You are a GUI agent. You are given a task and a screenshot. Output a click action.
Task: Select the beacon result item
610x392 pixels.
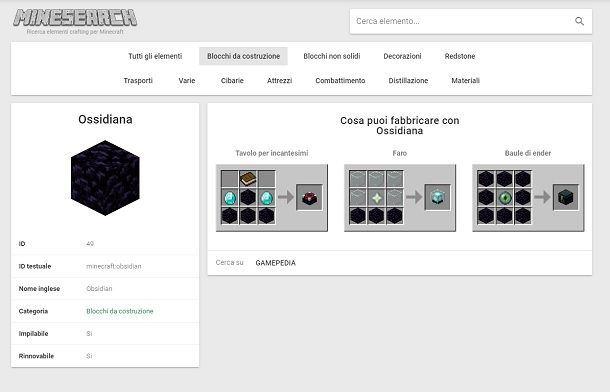coord(438,198)
